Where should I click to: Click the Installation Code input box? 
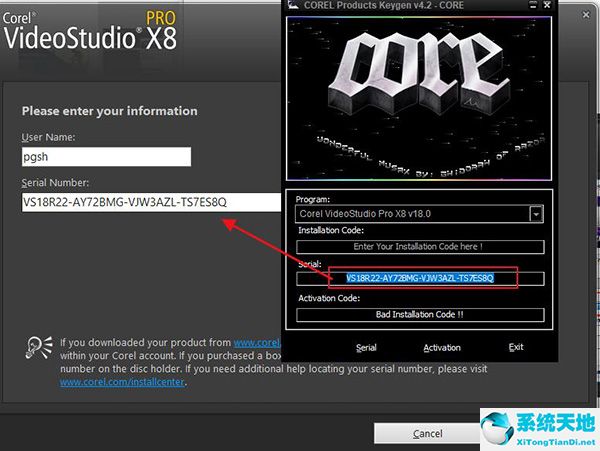(419, 247)
